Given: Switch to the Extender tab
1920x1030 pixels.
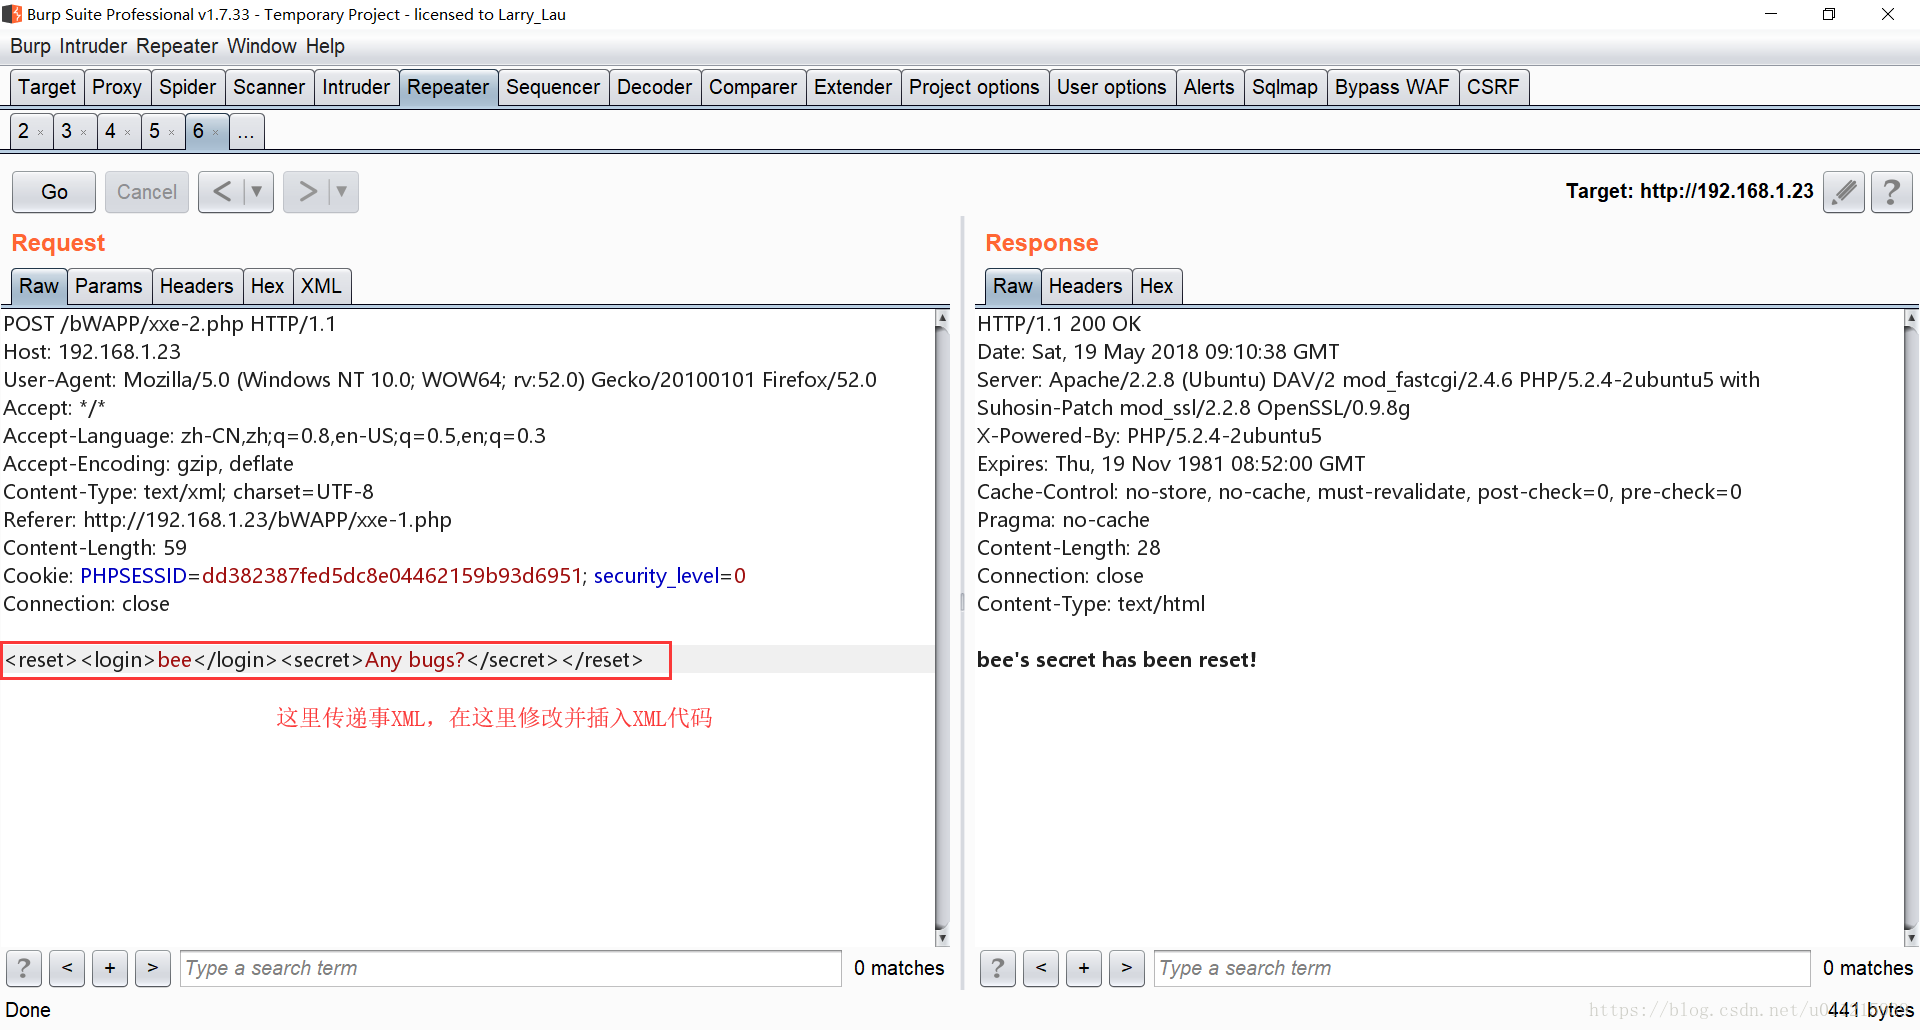Looking at the screenshot, I should pos(853,87).
